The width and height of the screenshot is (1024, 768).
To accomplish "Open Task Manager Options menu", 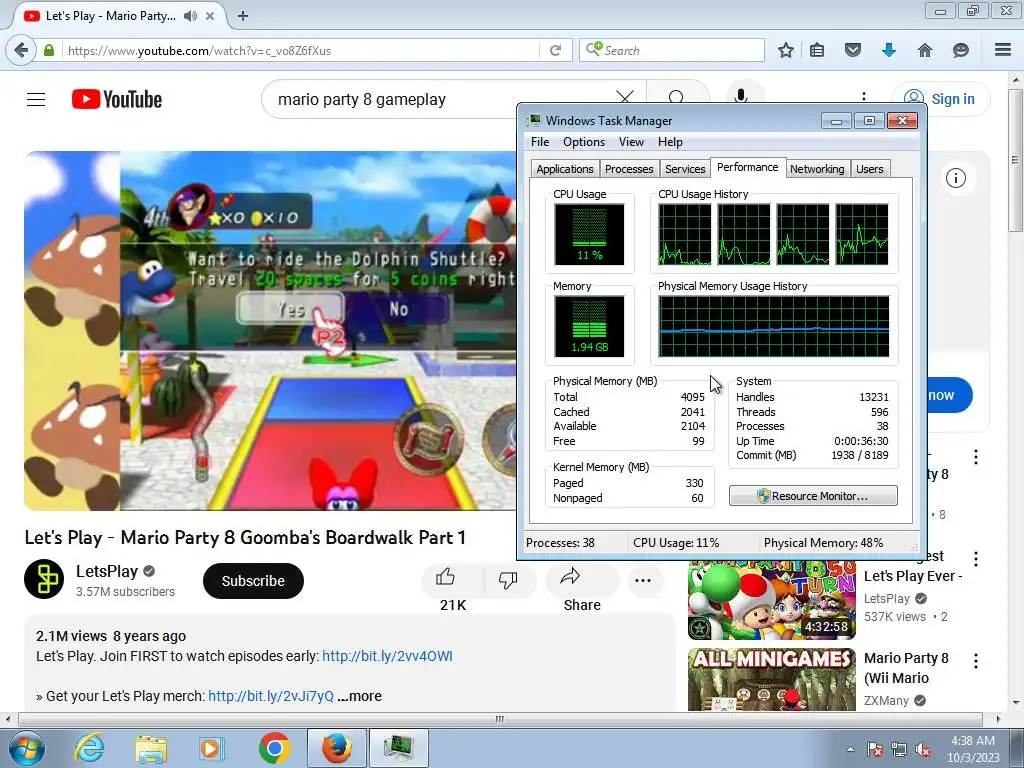I will pyautogui.click(x=584, y=142).
